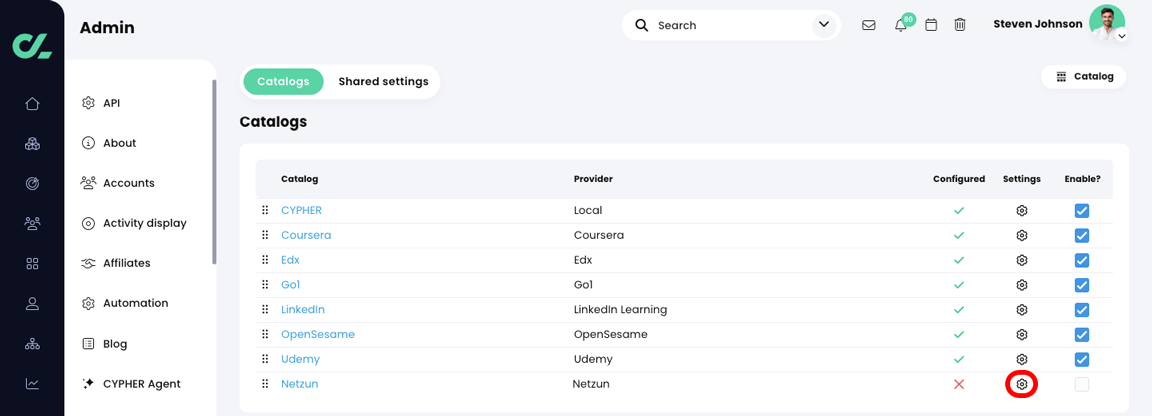Open the mail messages icon
The image size is (1152, 416).
pos(868,25)
